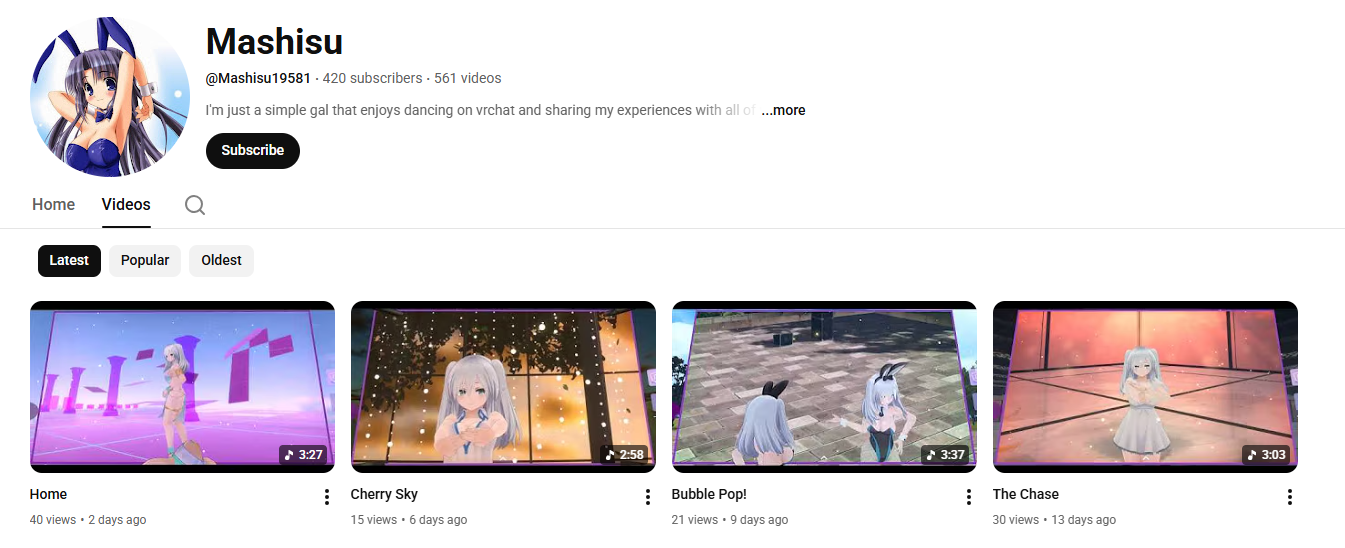Click the Cherry Sky video title

(x=384, y=494)
